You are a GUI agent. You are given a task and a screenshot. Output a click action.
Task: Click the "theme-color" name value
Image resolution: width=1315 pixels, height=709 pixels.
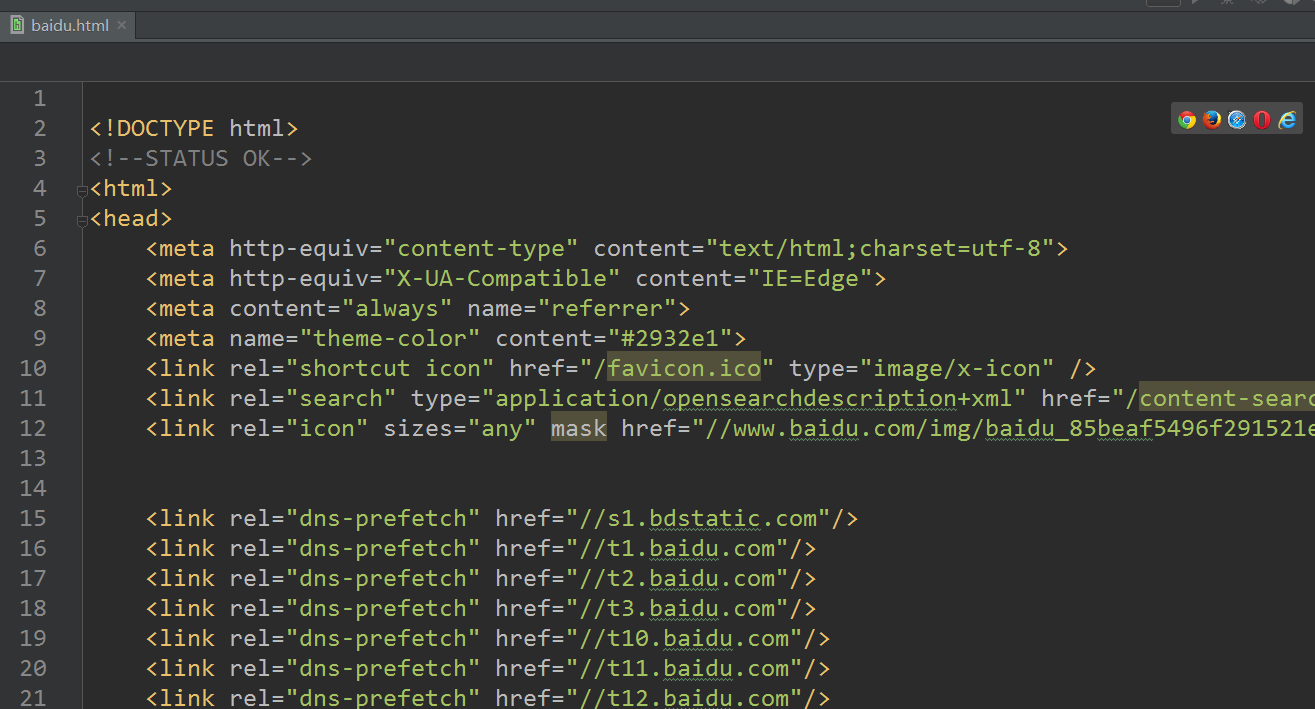391,338
